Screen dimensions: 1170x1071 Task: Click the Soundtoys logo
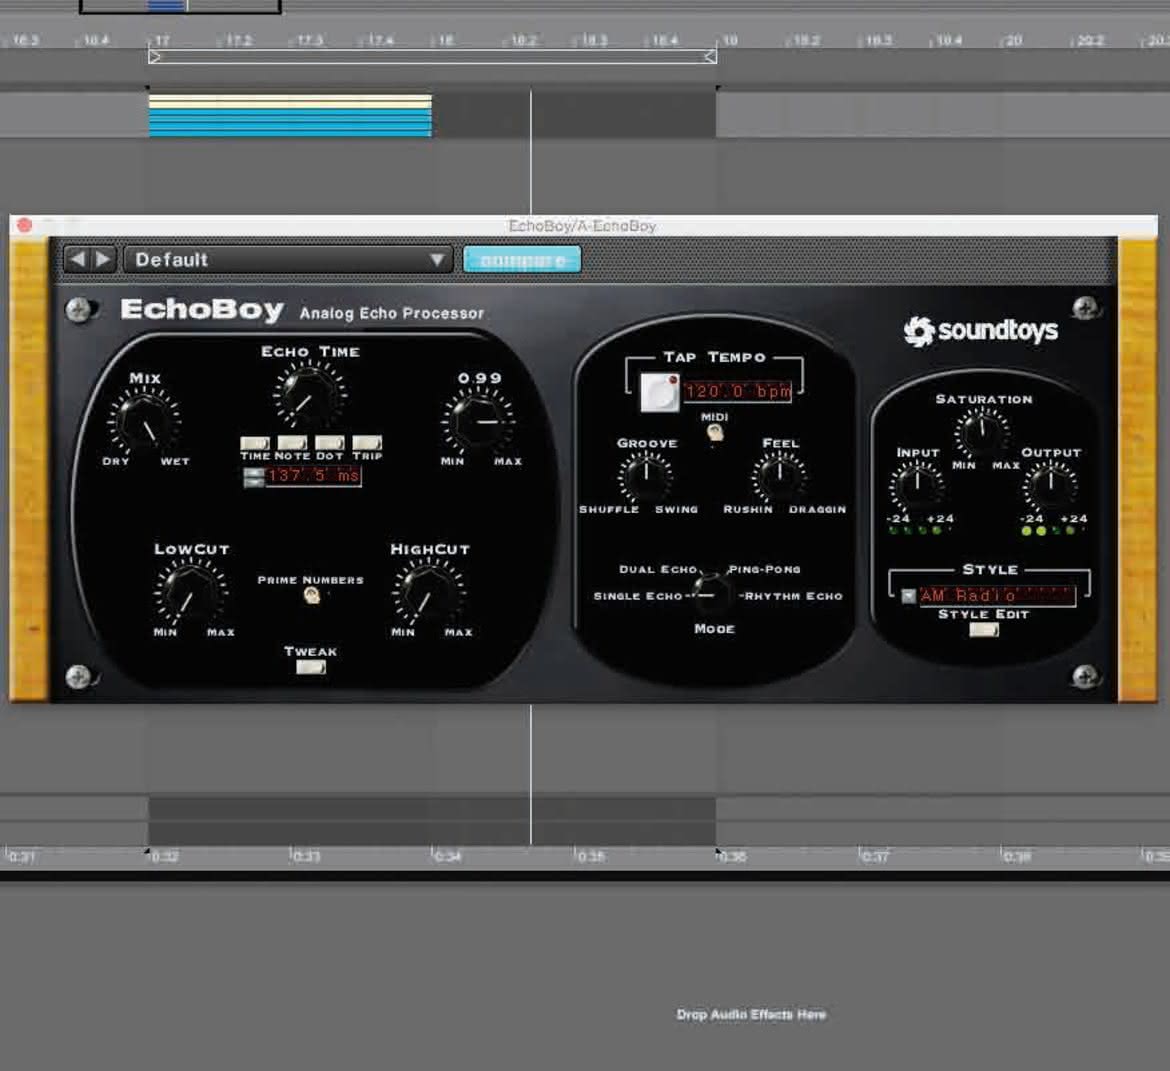point(980,331)
